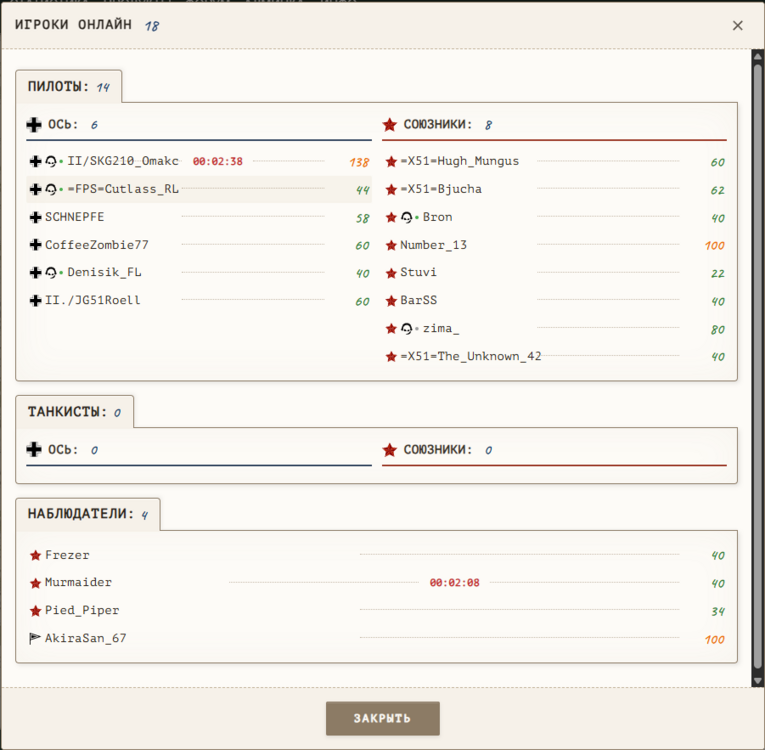Click the 00:02:38 timer of II/SKG210_Omakc

(218, 162)
